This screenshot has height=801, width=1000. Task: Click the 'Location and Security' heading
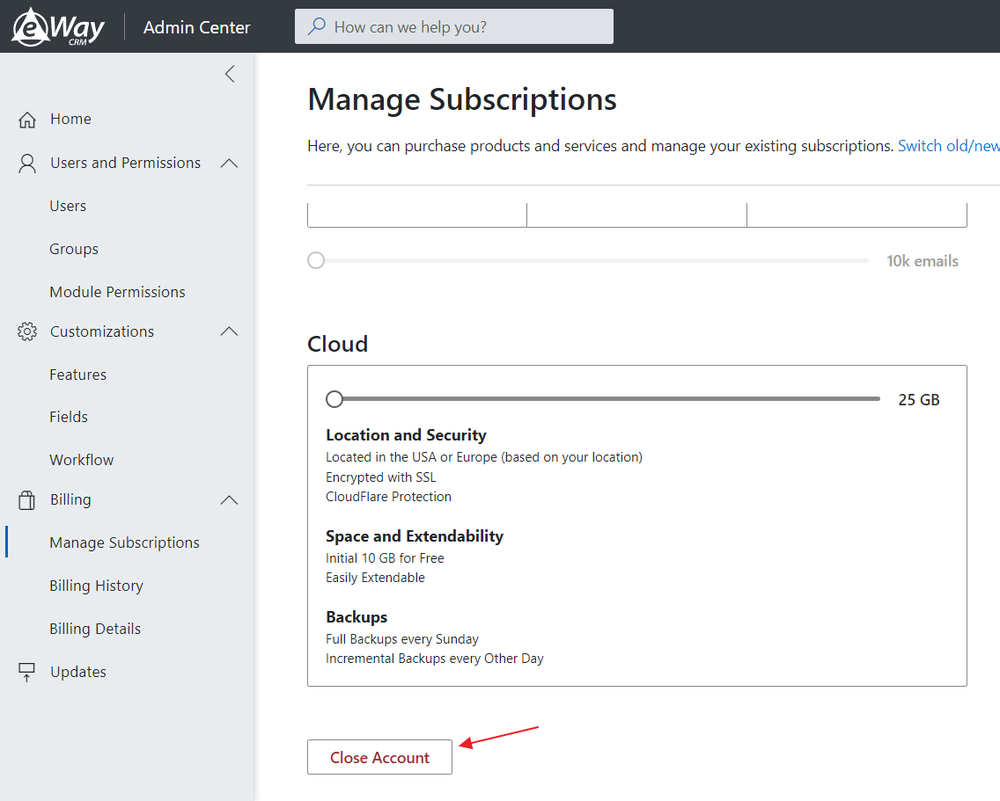406,435
